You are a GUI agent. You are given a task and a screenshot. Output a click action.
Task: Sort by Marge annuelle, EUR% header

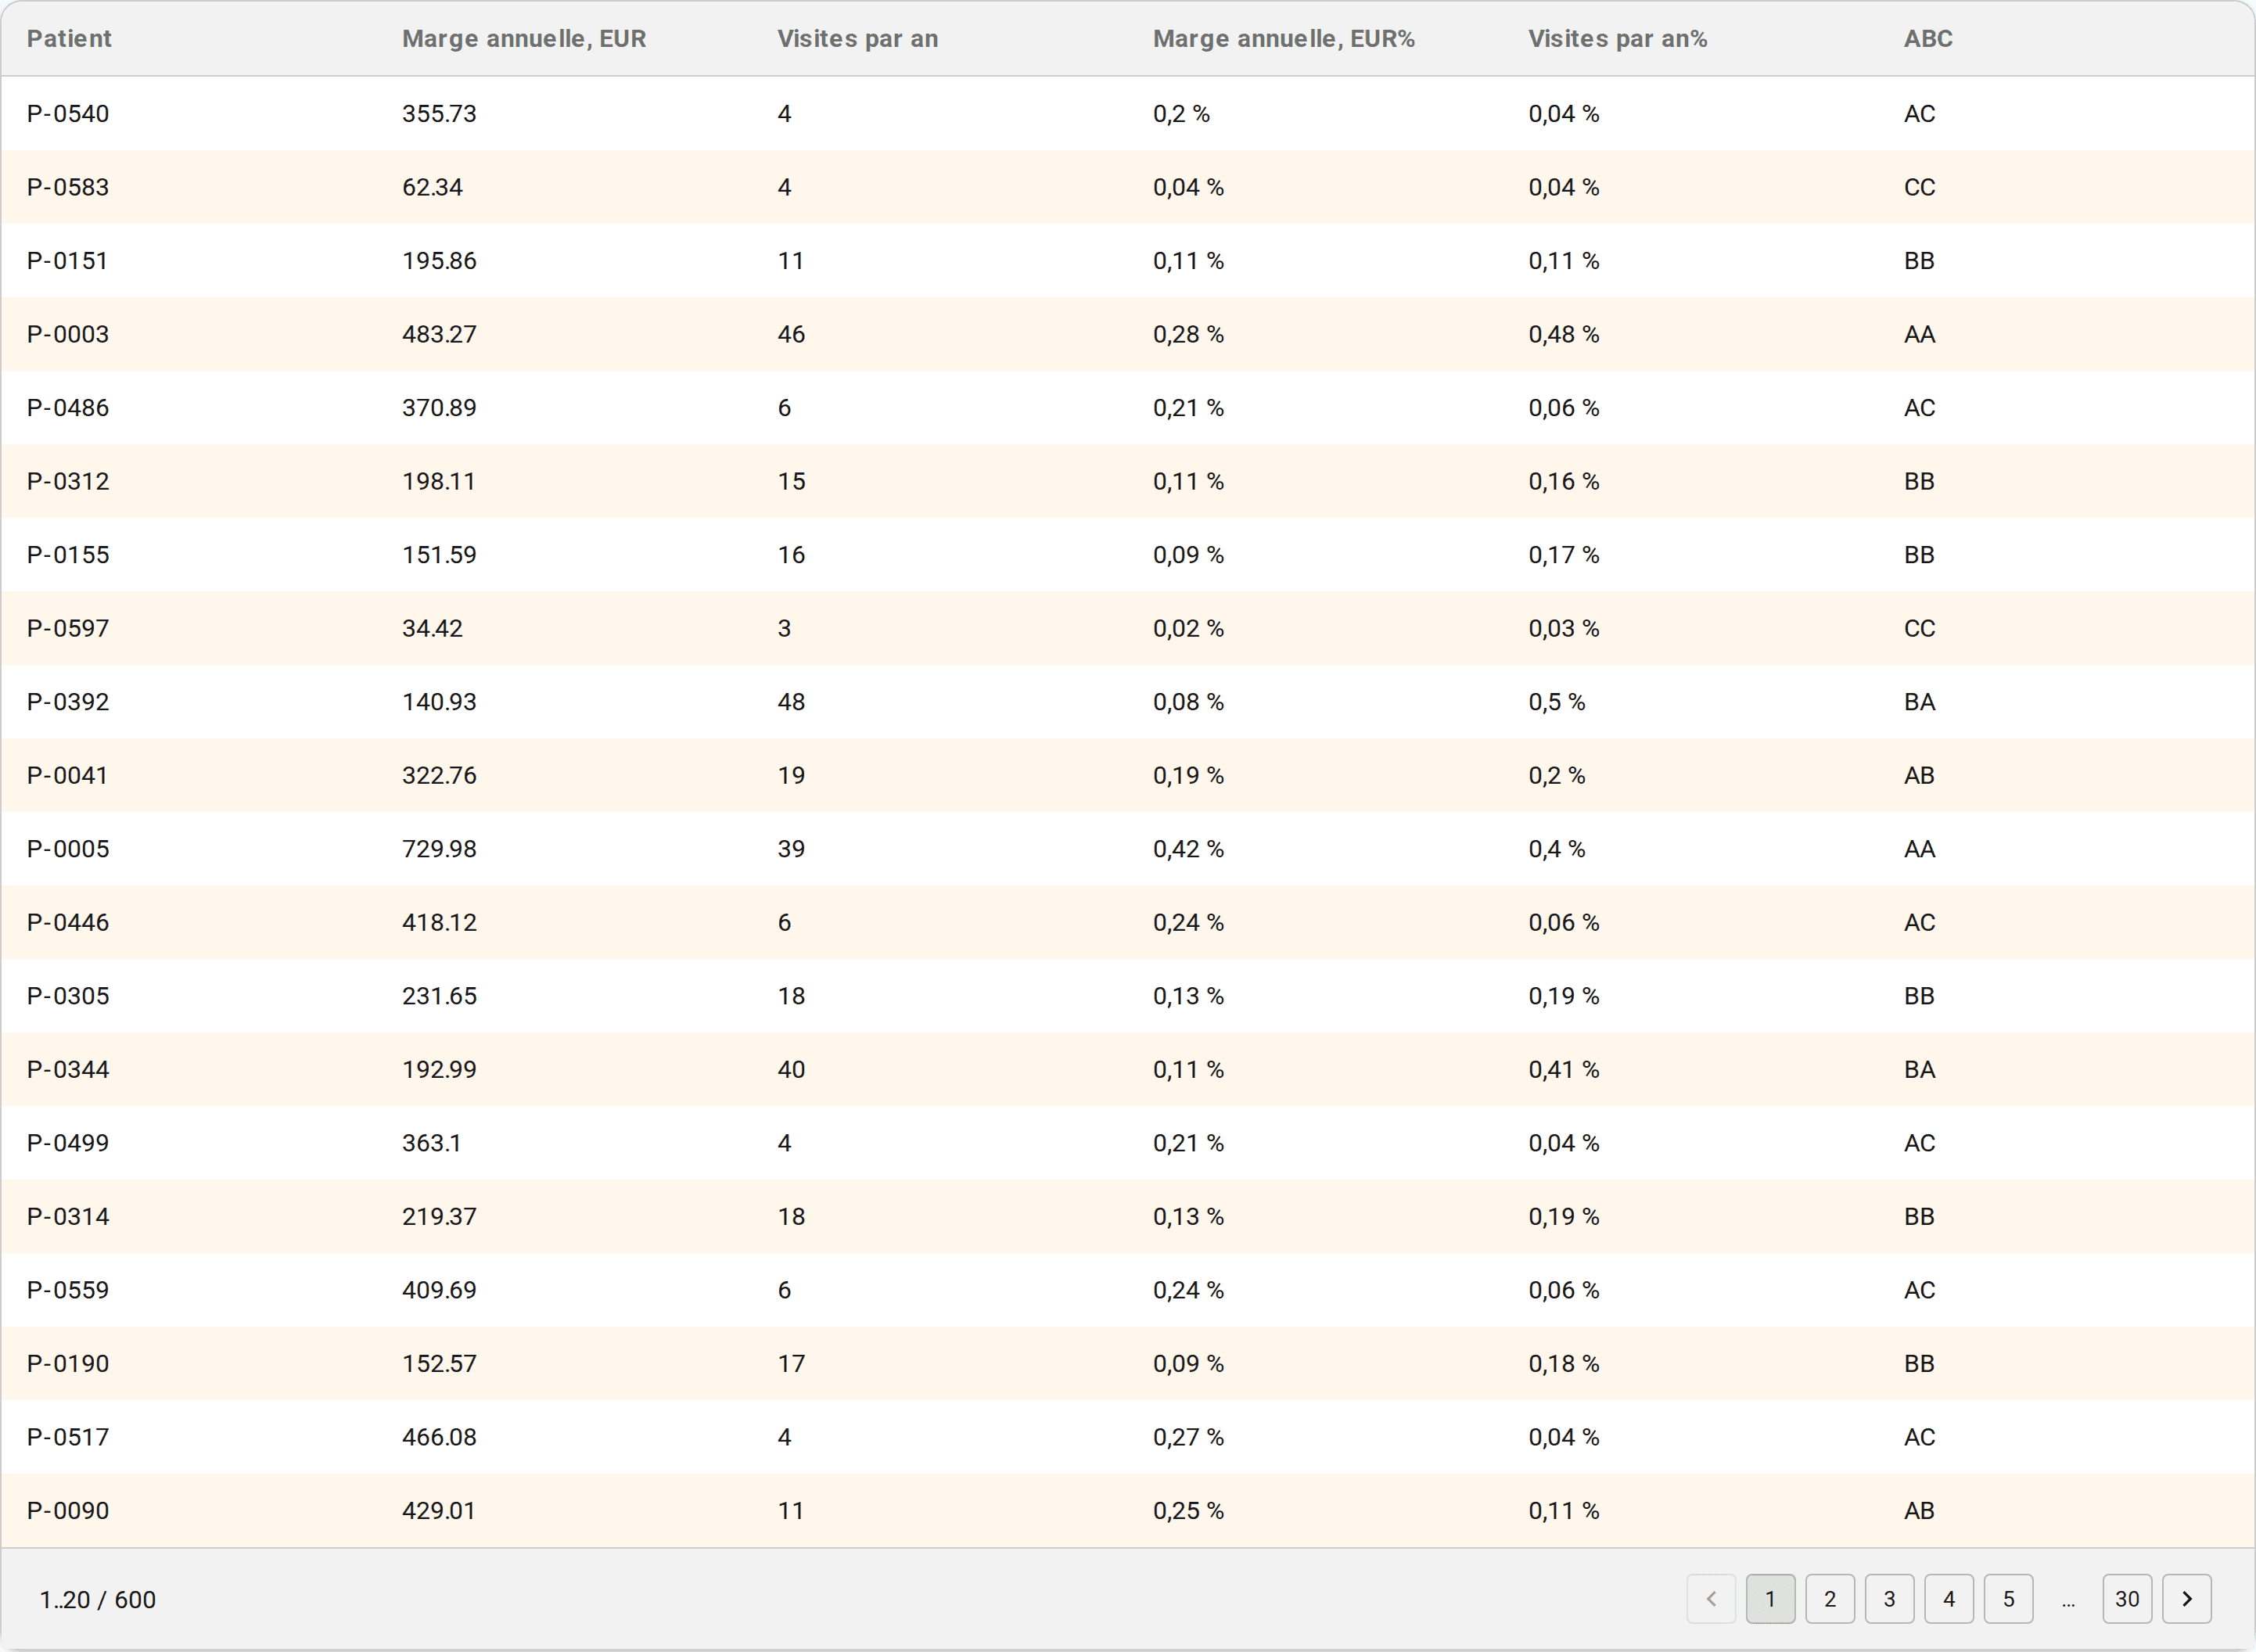pos(1283,39)
